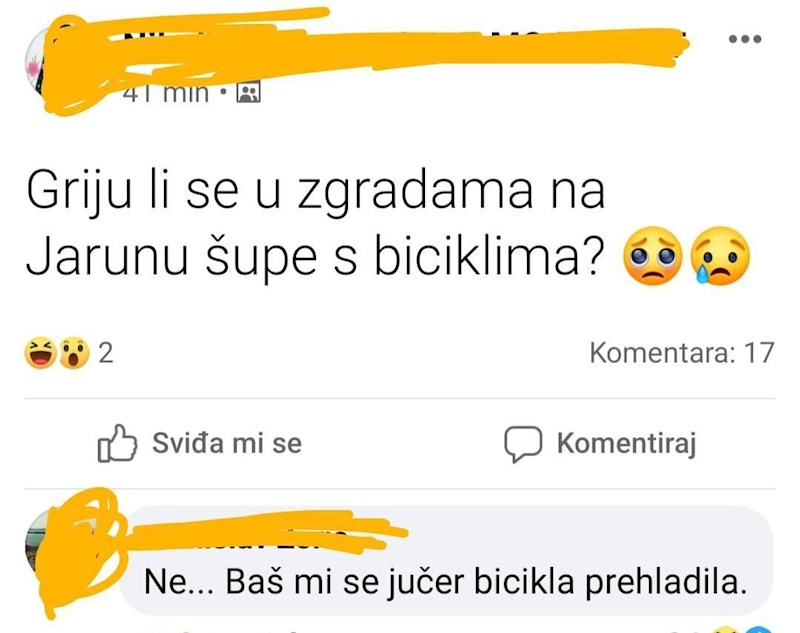Click the Wow reaction icon
The height and width of the screenshot is (633, 800).
tap(73, 353)
